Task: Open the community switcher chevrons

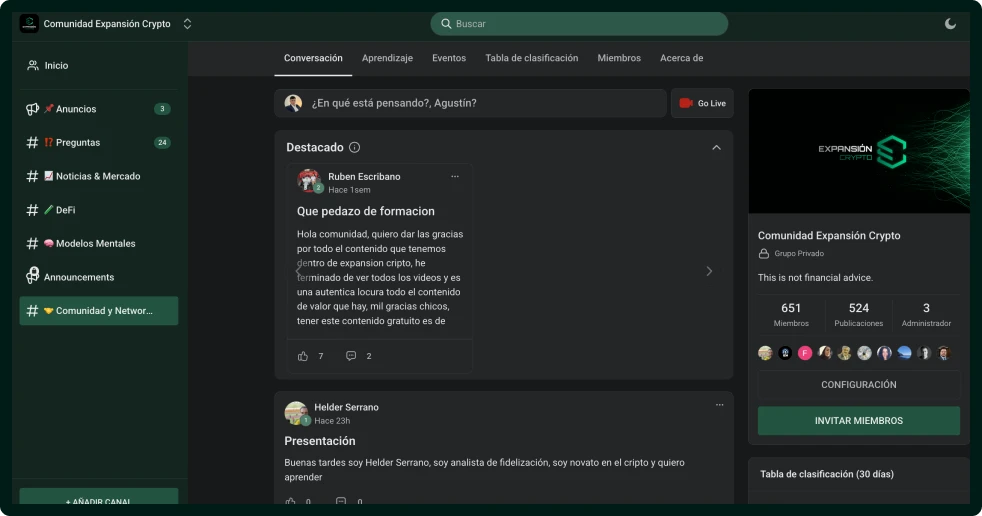Action: tap(187, 24)
